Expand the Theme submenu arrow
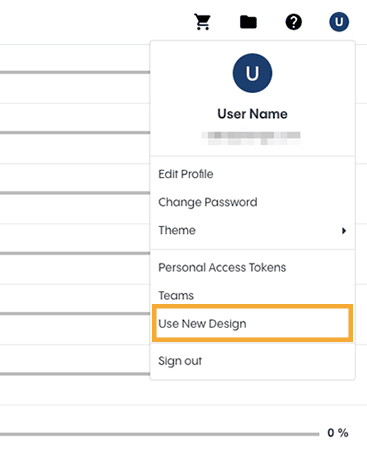Image resolution: width=367 pixels, height=450 pixels. coord(344,231)
